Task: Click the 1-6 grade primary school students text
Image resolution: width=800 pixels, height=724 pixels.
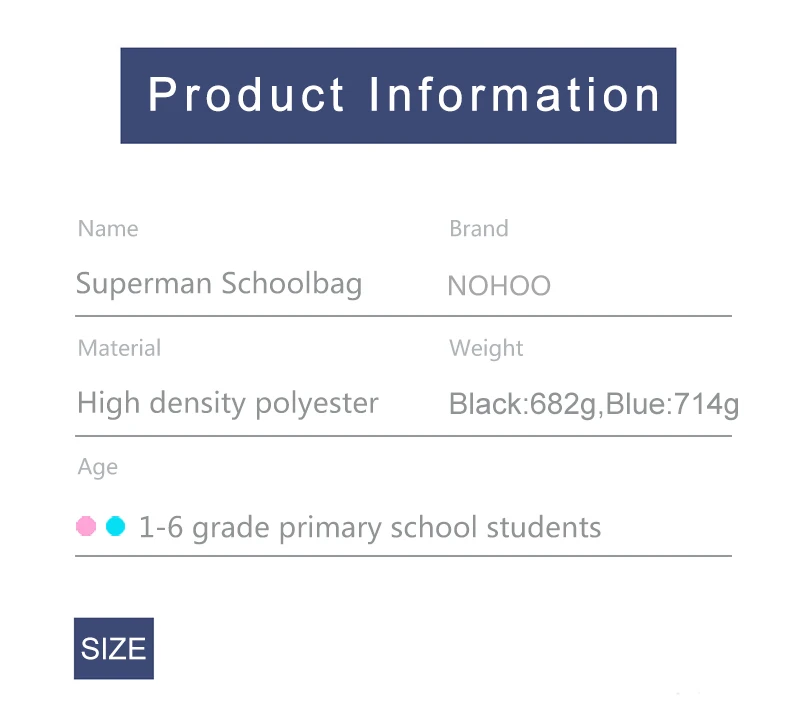Action: click(x=370, y=528)
